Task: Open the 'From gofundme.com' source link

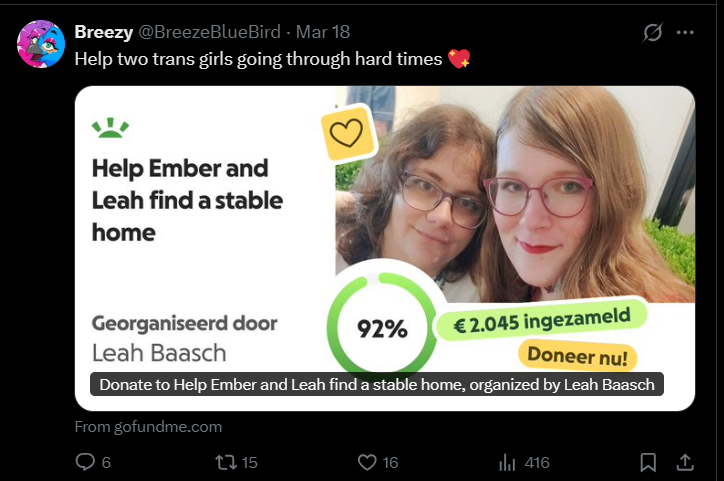Action: tap(148, 427)
